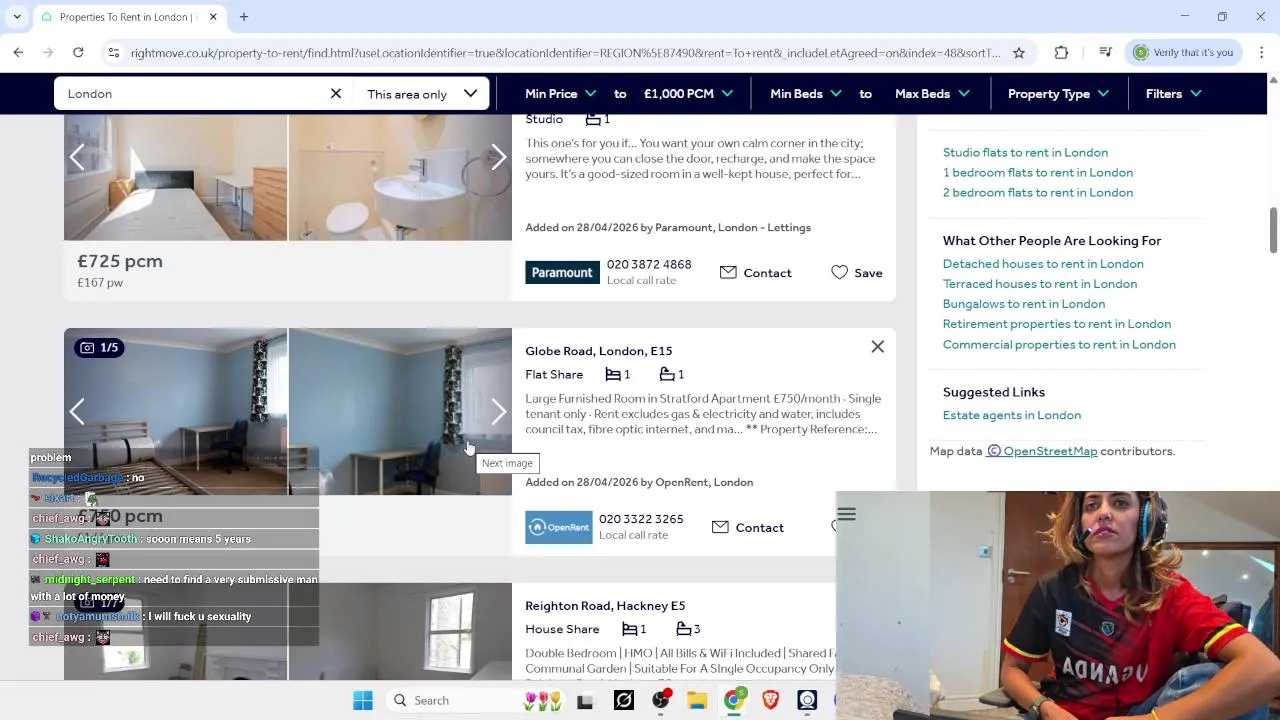View site information icon in address bar
The image size is (1280, 720).
[x=114, y=53]
